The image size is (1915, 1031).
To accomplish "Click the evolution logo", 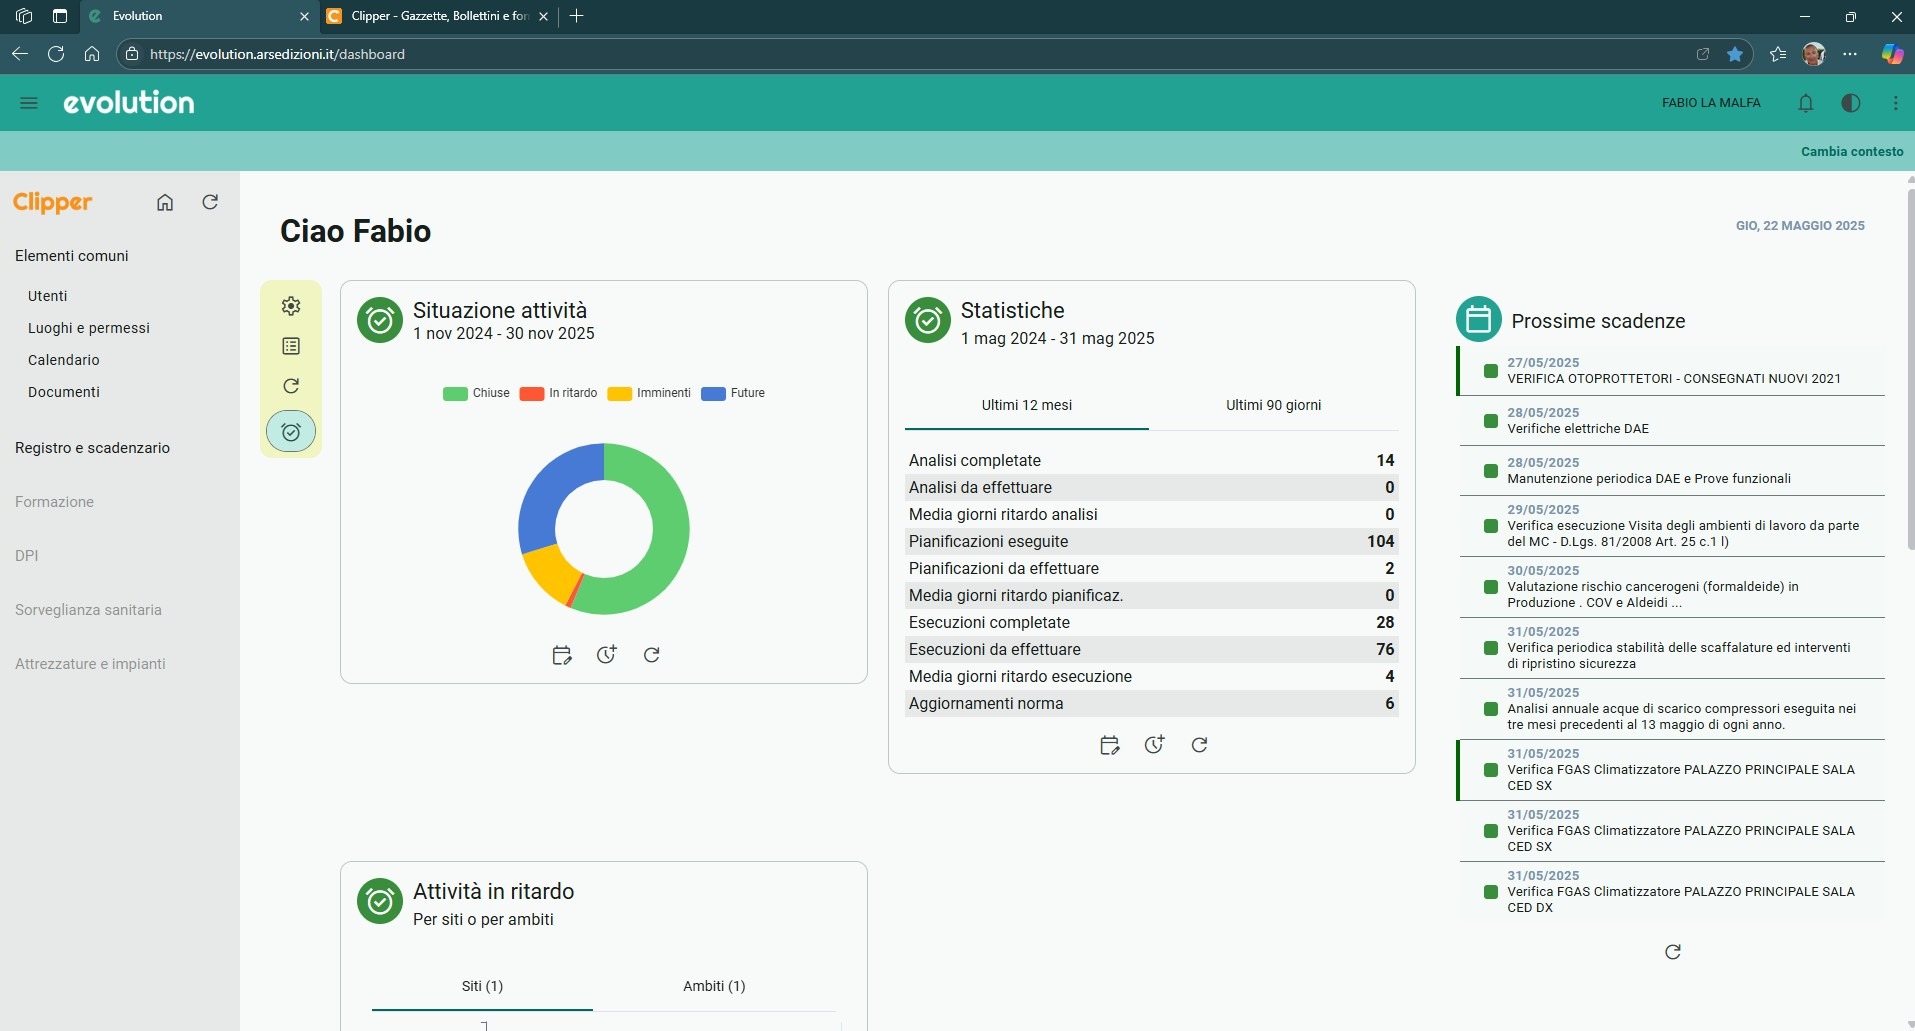I will tap(129, 103).
